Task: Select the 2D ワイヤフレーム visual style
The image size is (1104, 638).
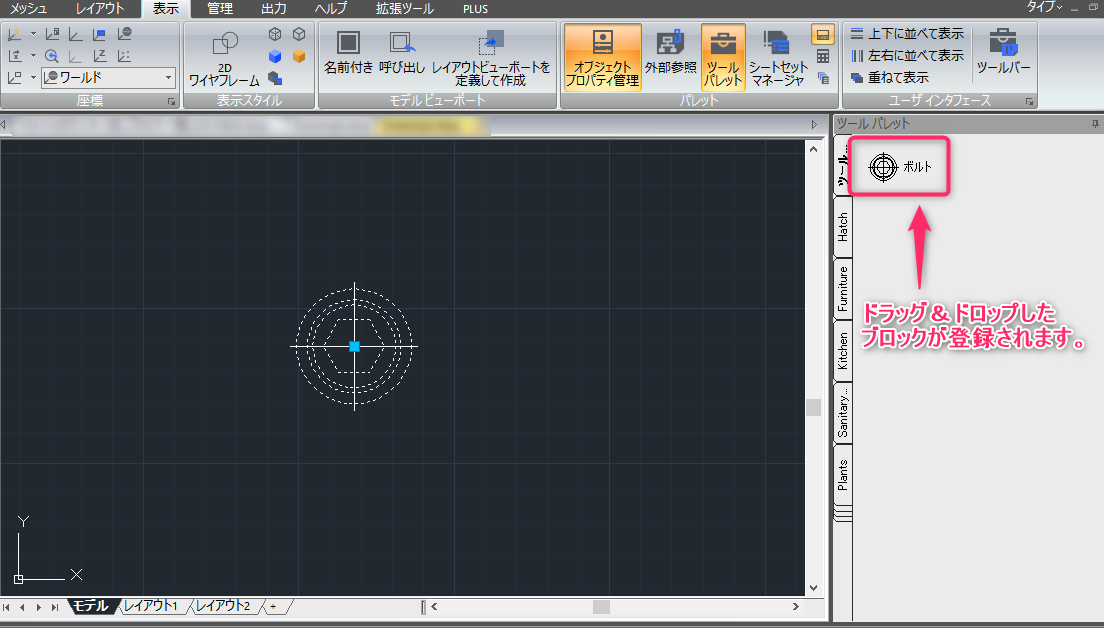Action: pos(225,58)
